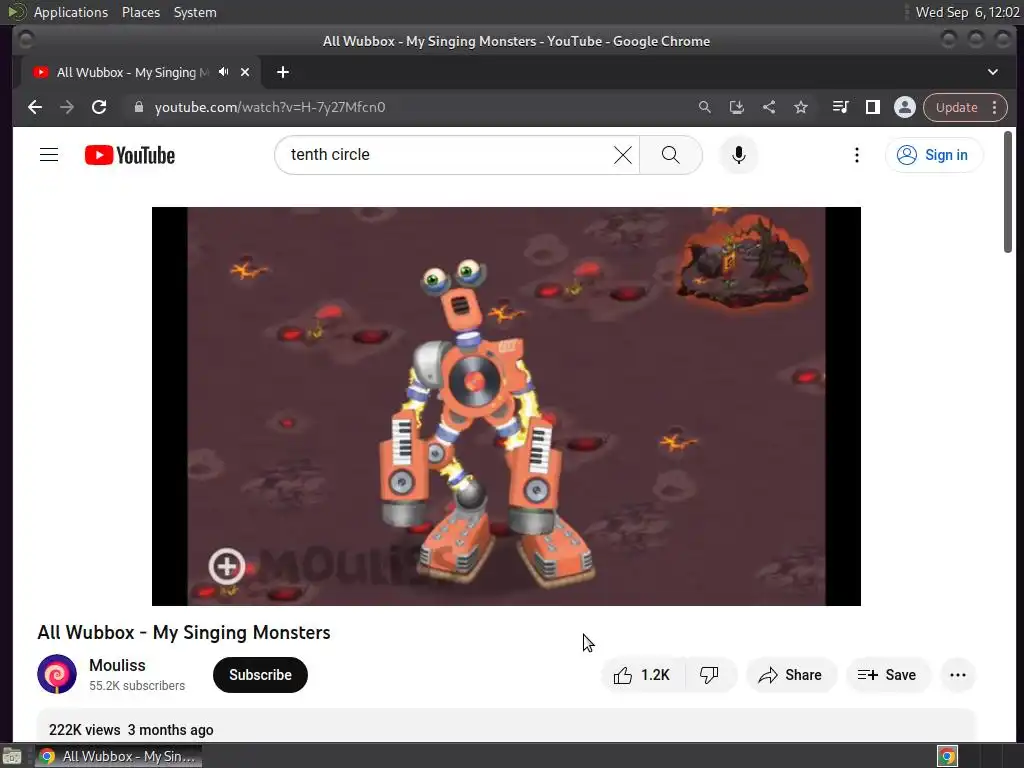Viewport: 1024px width, 768px height.
Task: Click the Chrome Update button
Action: coord(956,107)
